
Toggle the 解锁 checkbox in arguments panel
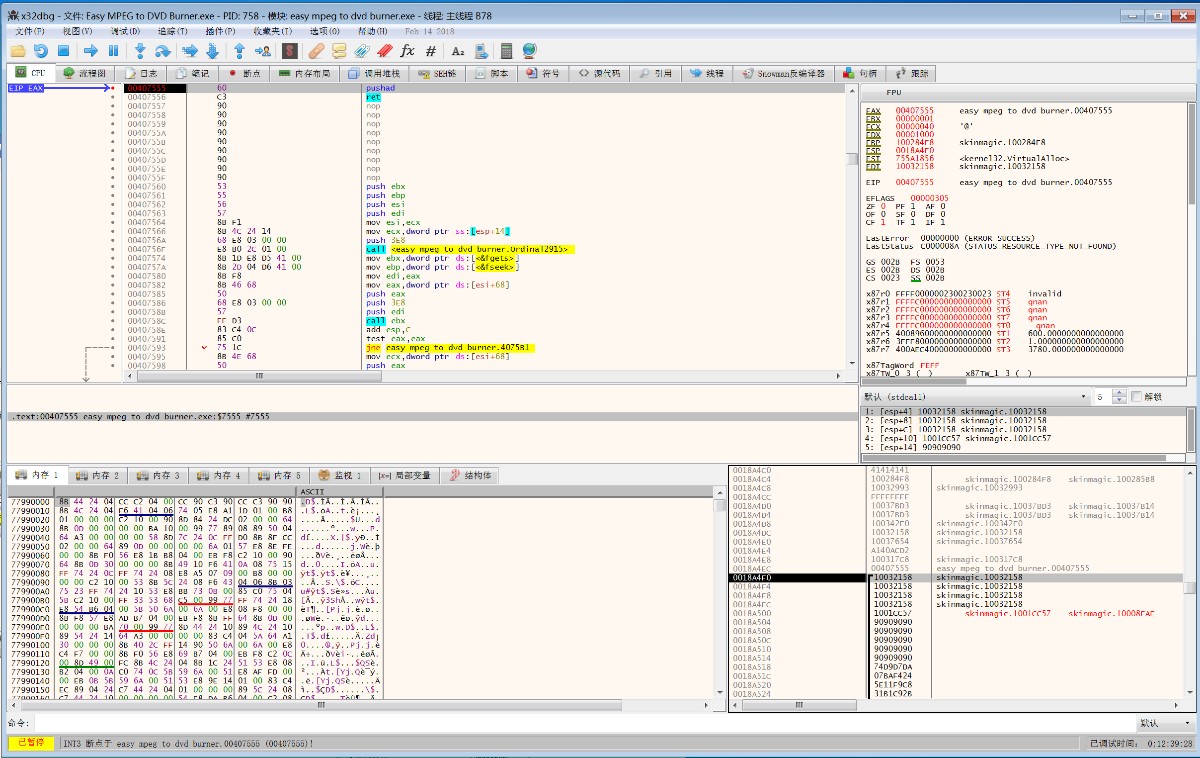[x=1134, y=397]
